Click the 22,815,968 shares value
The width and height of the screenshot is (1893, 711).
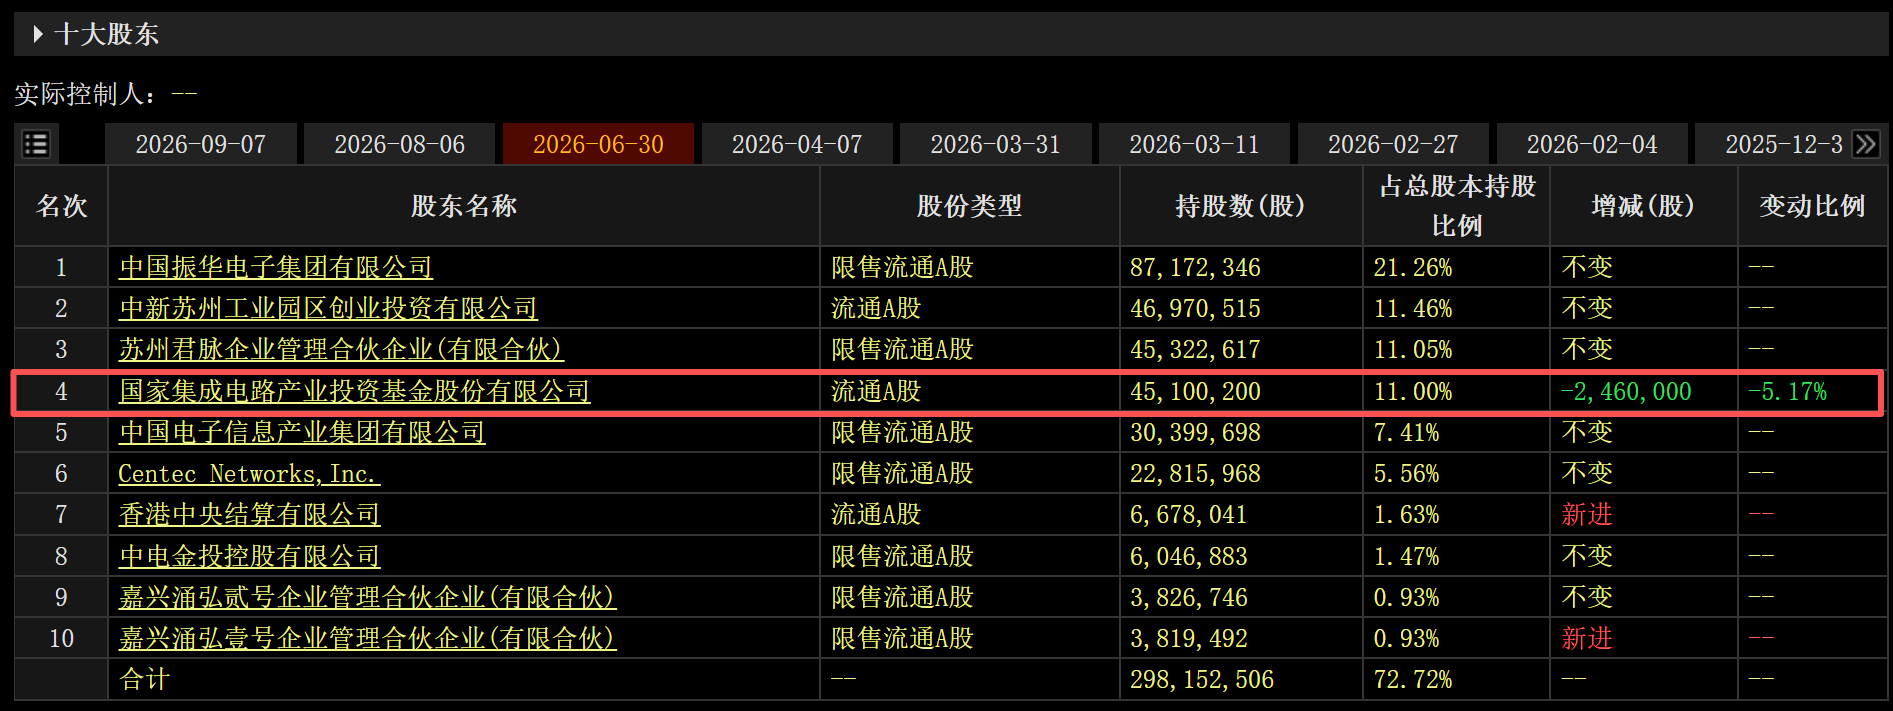(1195, 473)
